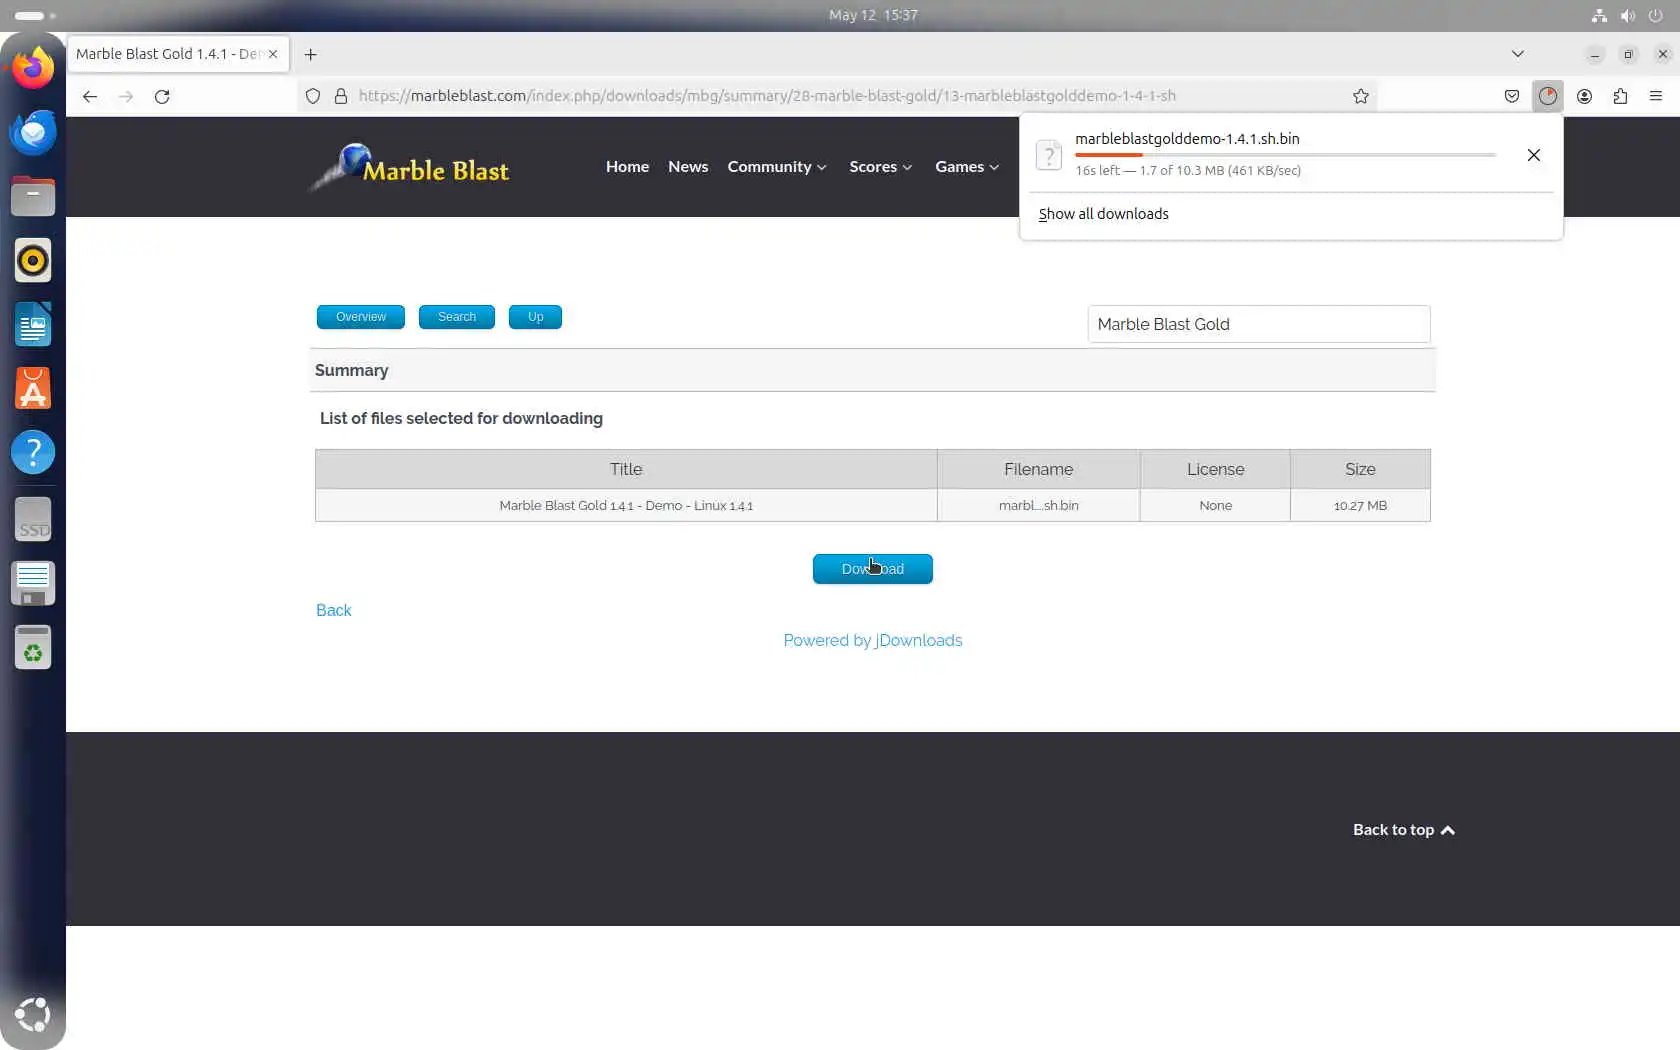
Task: Open Firefox from the dock
Action: tap(33, 68)
